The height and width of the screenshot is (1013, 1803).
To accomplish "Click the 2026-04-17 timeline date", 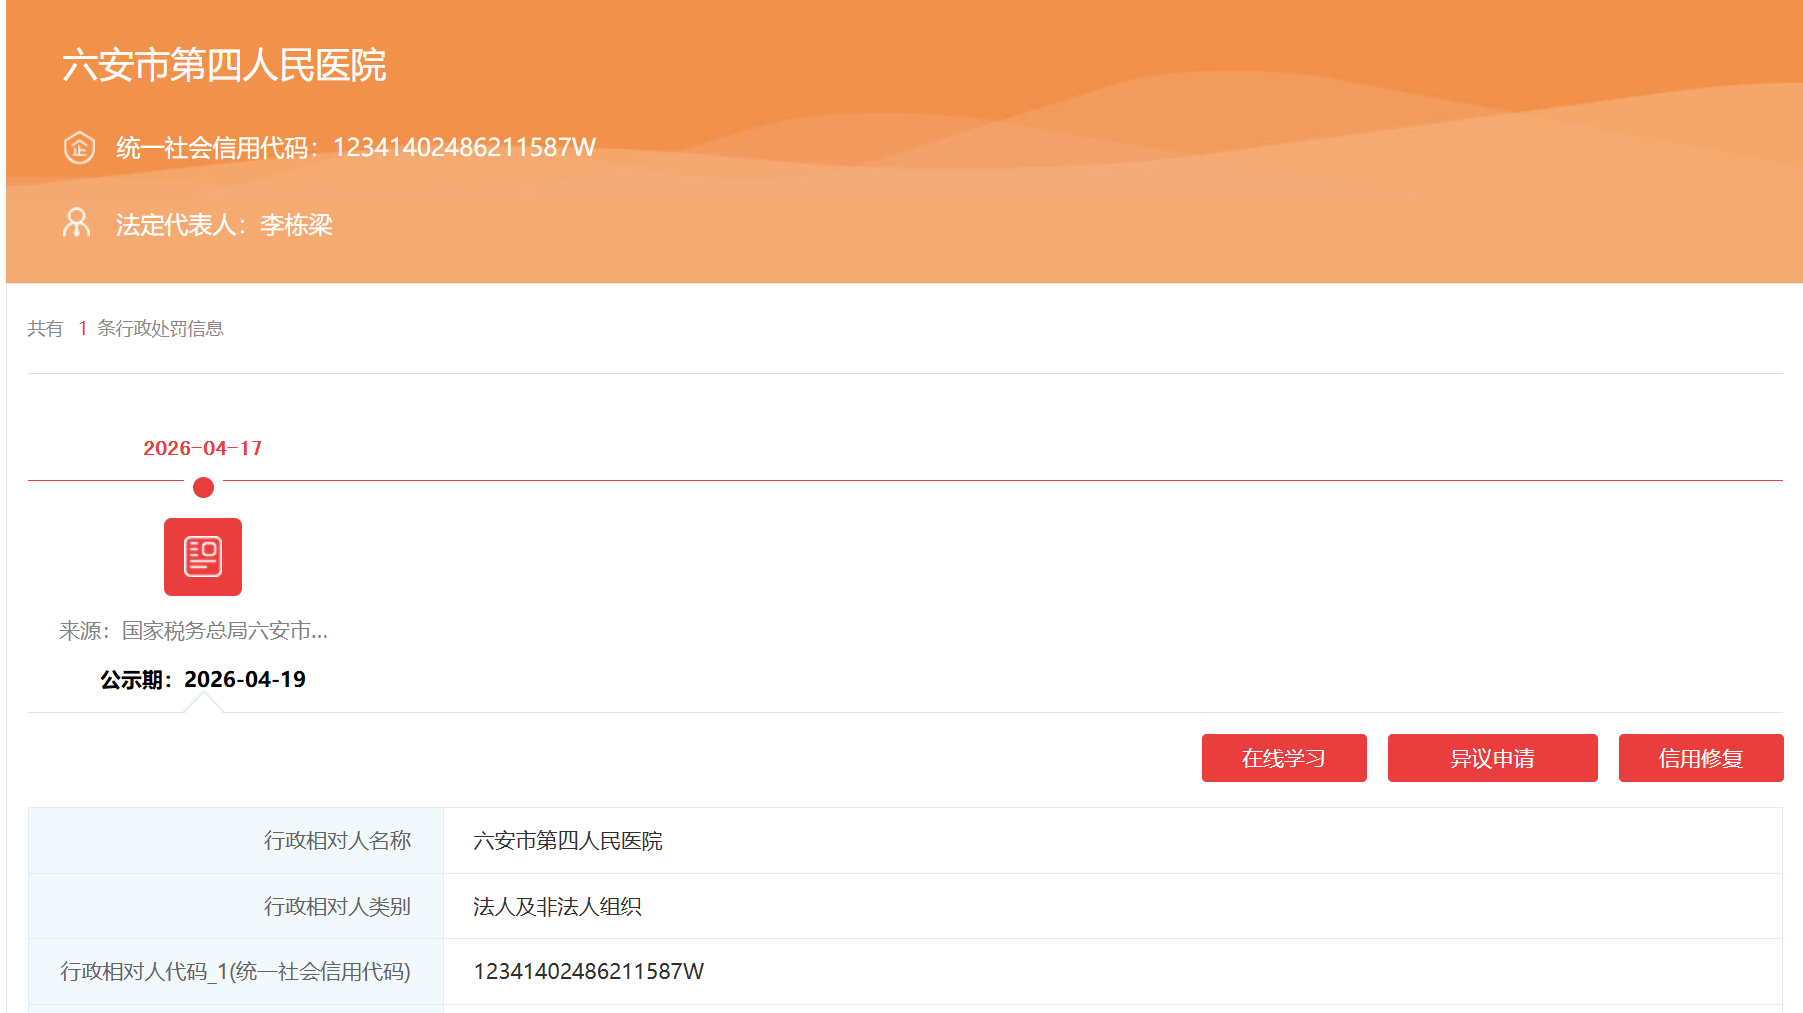I will [203, 448].
